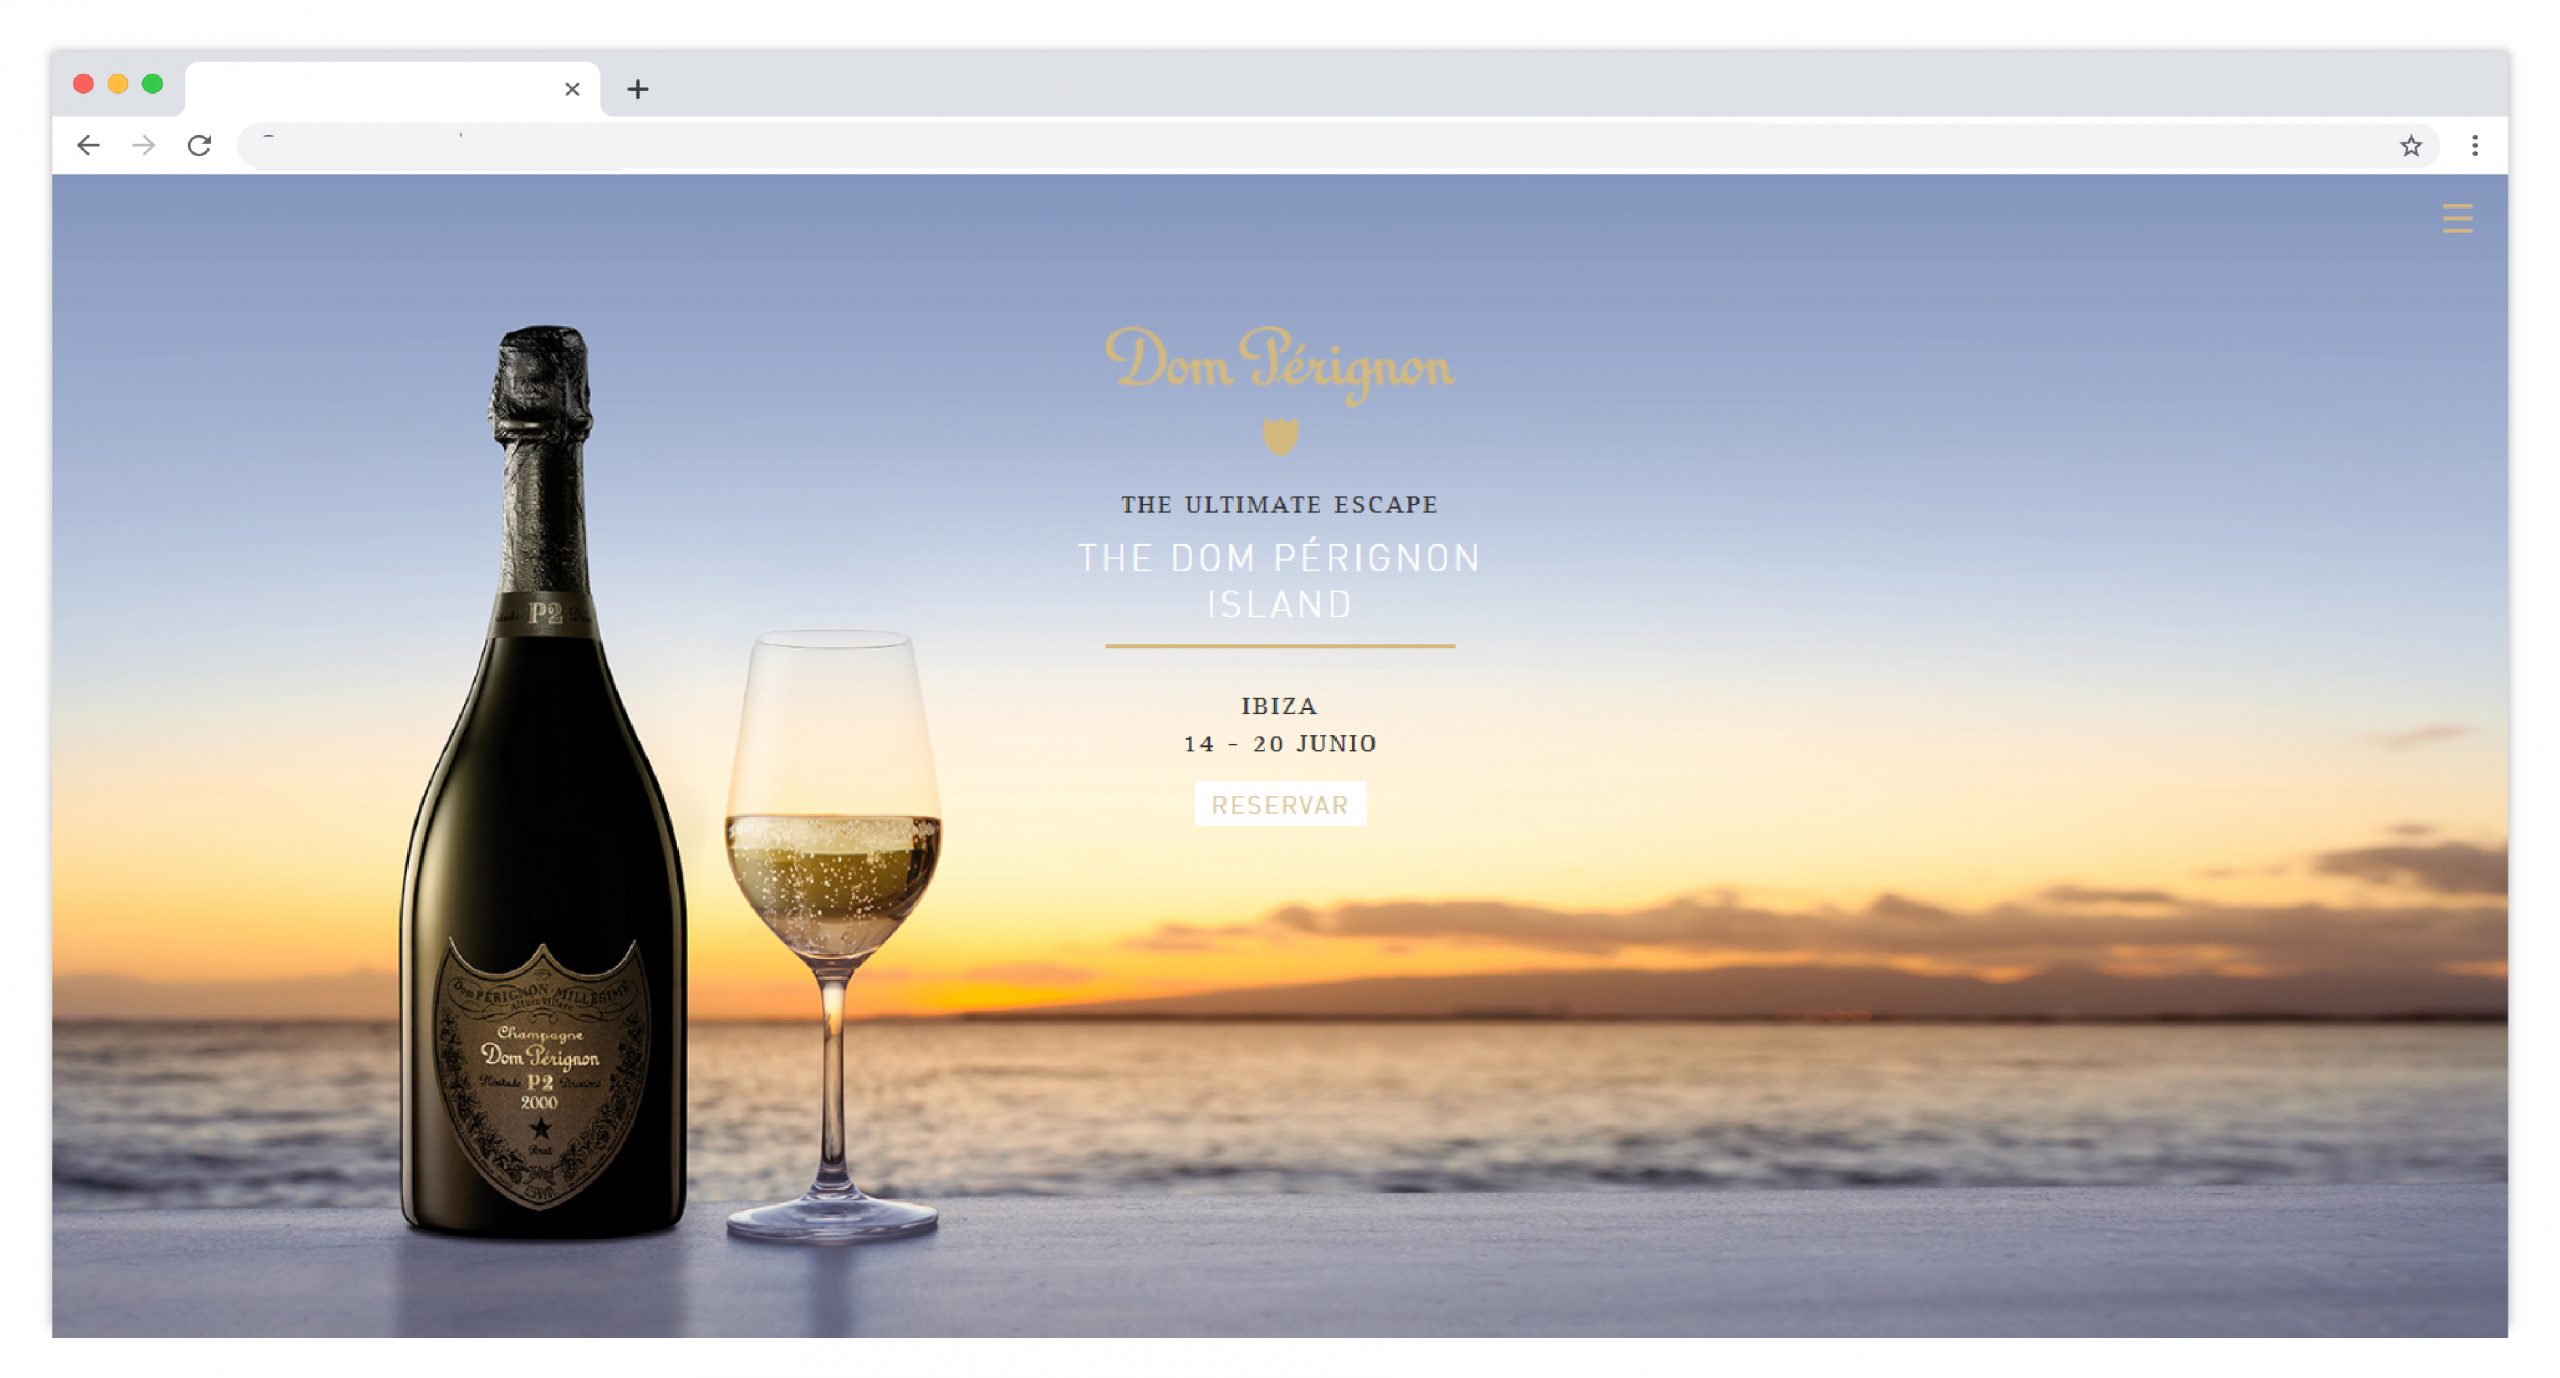Click the Dom Pérignon script logo
Screen dimensions: 2560x1378
coord(1279,364)
